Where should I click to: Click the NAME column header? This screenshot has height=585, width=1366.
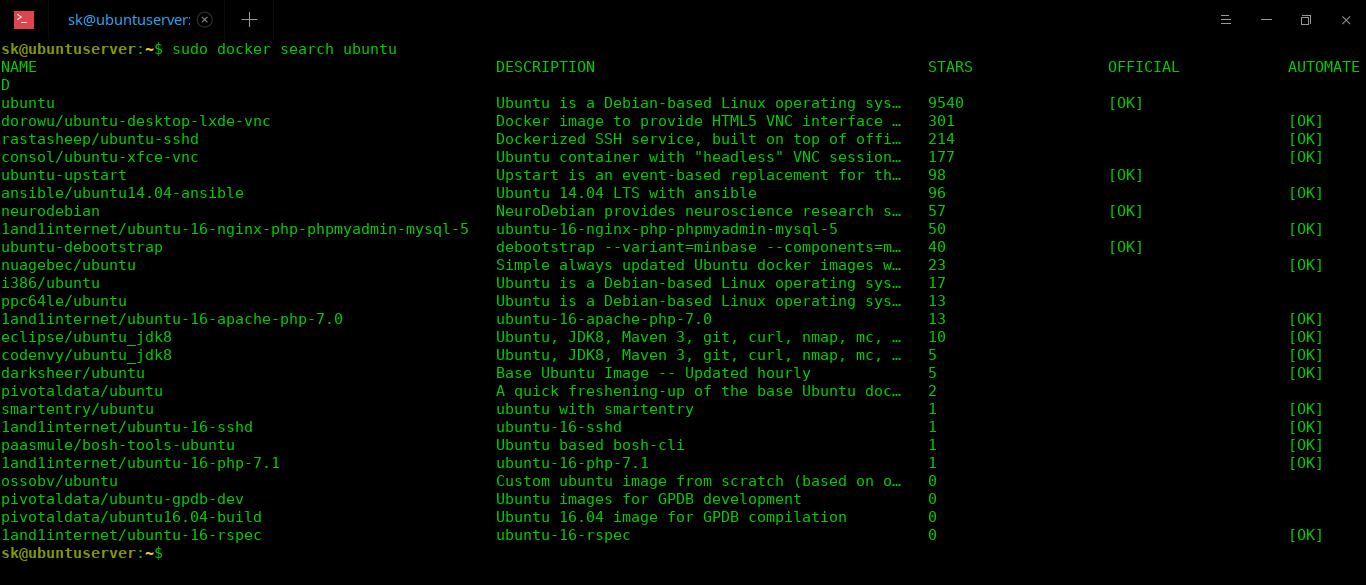coord(19,67)
